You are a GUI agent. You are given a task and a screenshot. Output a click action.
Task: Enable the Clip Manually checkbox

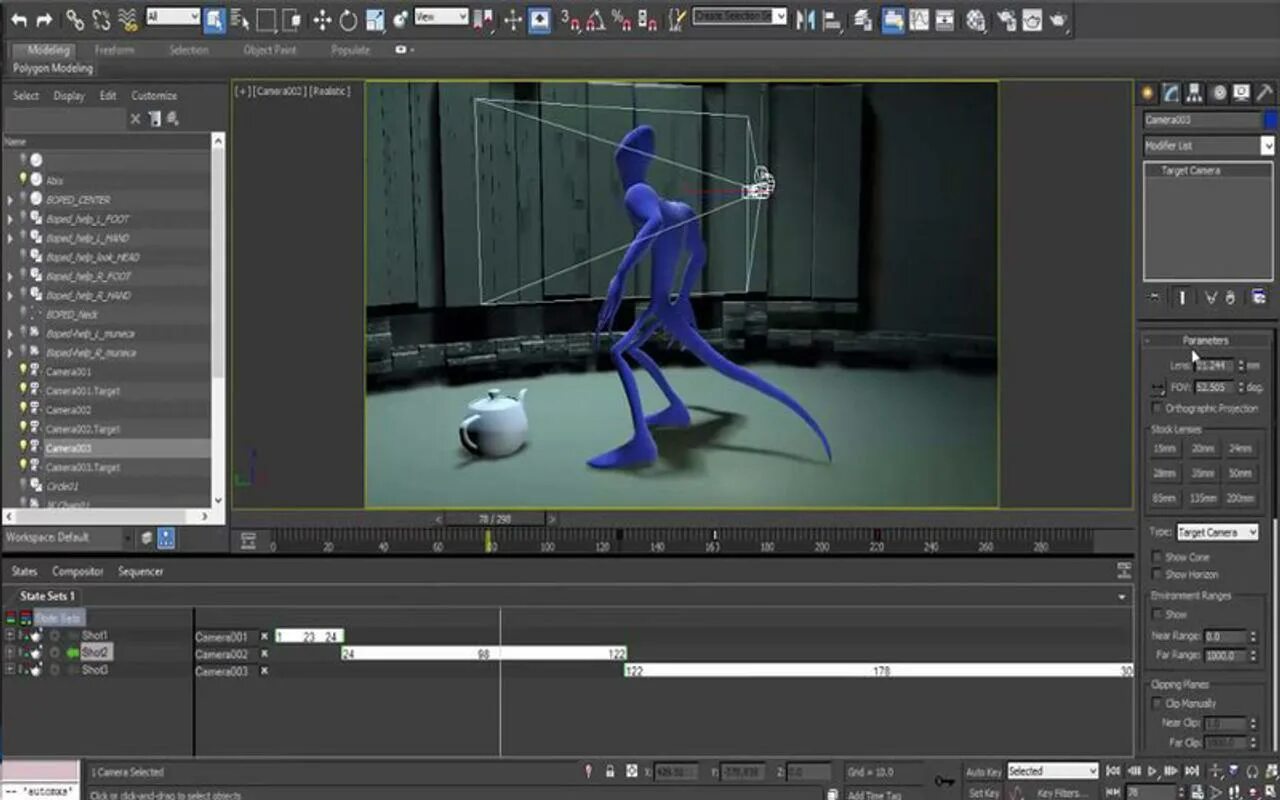point(1158,703)
